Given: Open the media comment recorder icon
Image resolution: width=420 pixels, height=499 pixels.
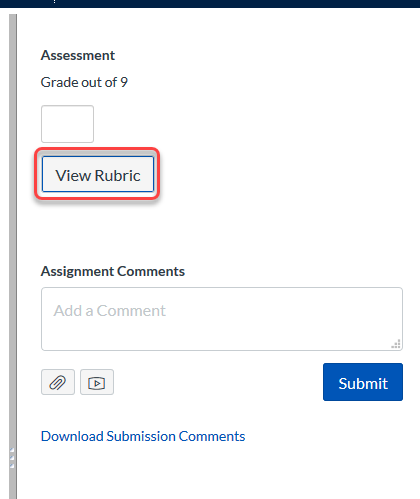Looking at the screenshot, I should 97,382.
